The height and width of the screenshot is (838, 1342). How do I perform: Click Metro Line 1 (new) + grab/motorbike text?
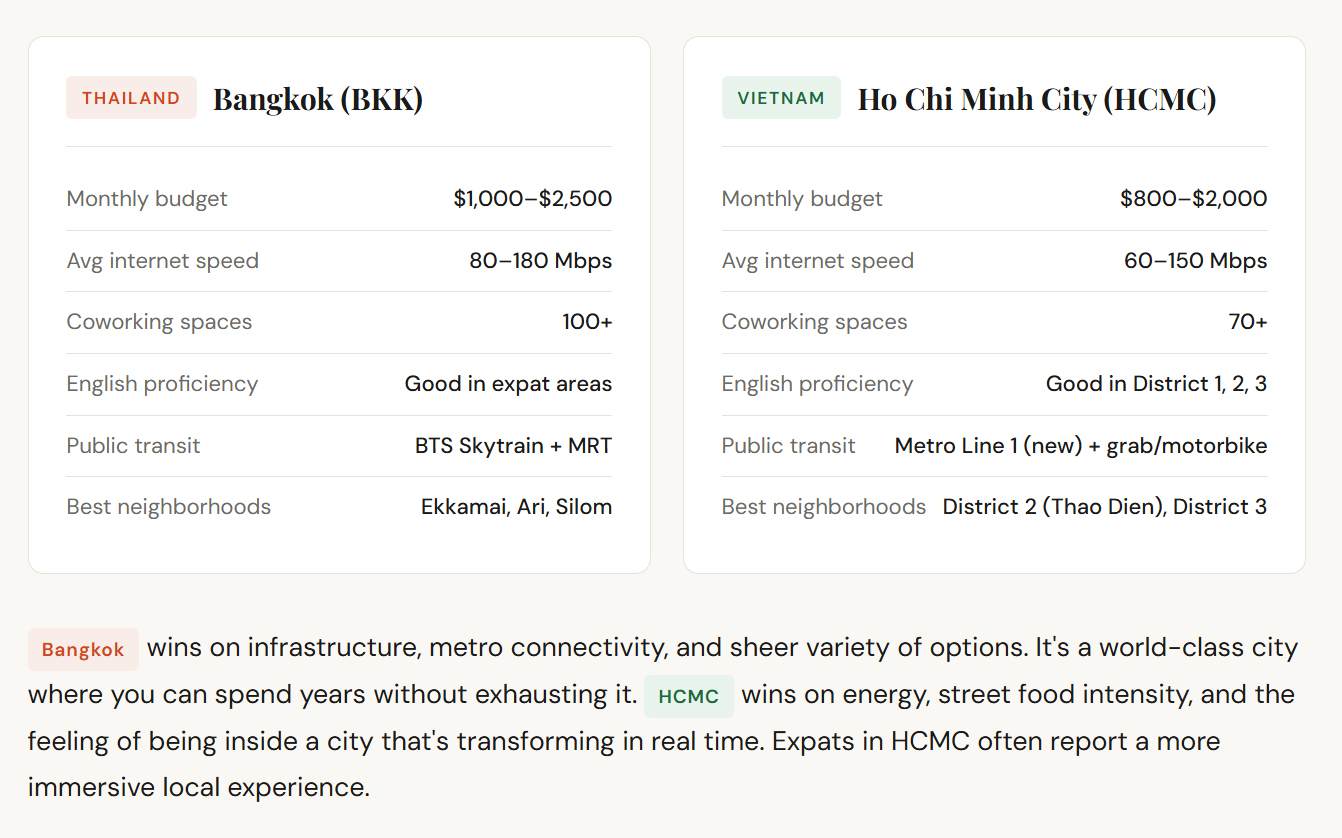pyautogui.click(x=1080, y=445)
